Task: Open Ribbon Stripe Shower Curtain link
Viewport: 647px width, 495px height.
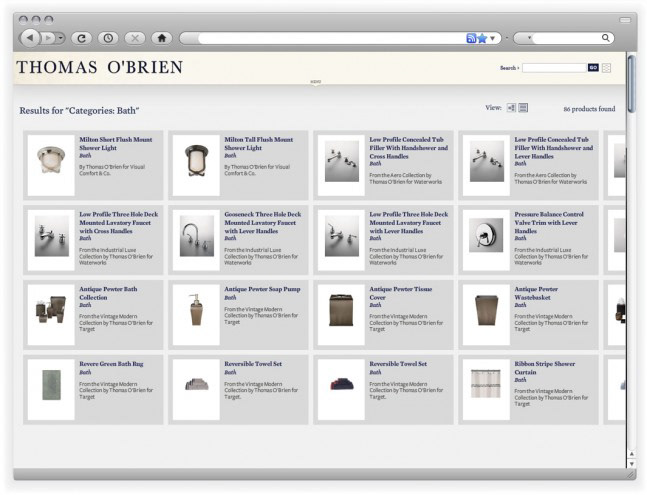Action: pyautogui.click(x=545, y=368)
